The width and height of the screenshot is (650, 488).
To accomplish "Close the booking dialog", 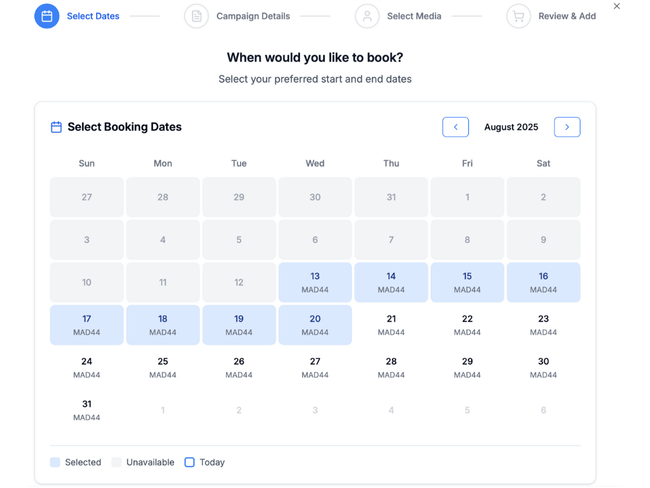I will [x=617, y=7].
